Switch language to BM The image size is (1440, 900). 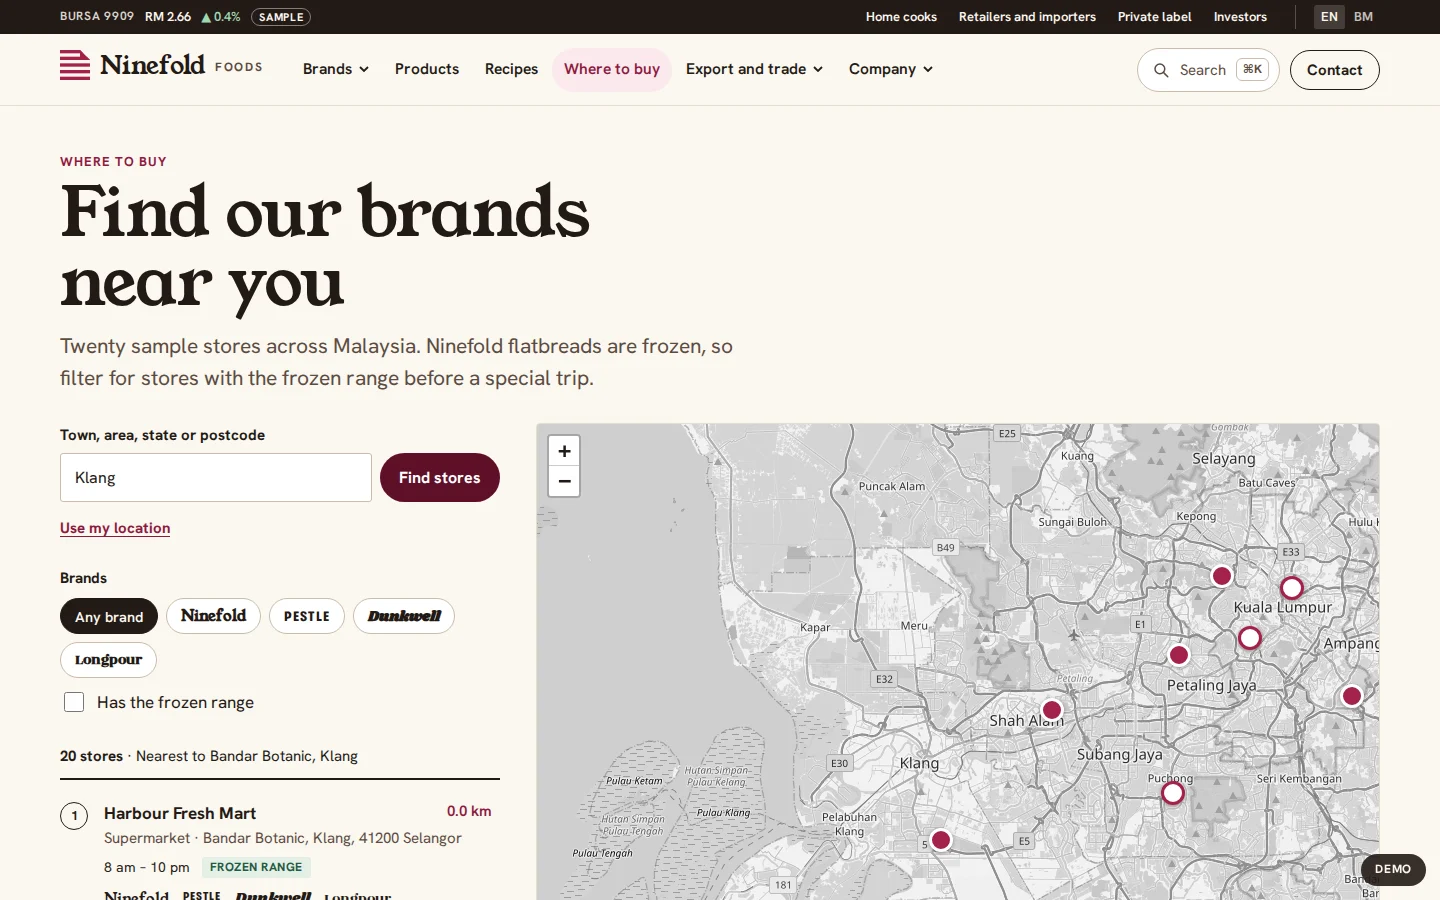1363,17
